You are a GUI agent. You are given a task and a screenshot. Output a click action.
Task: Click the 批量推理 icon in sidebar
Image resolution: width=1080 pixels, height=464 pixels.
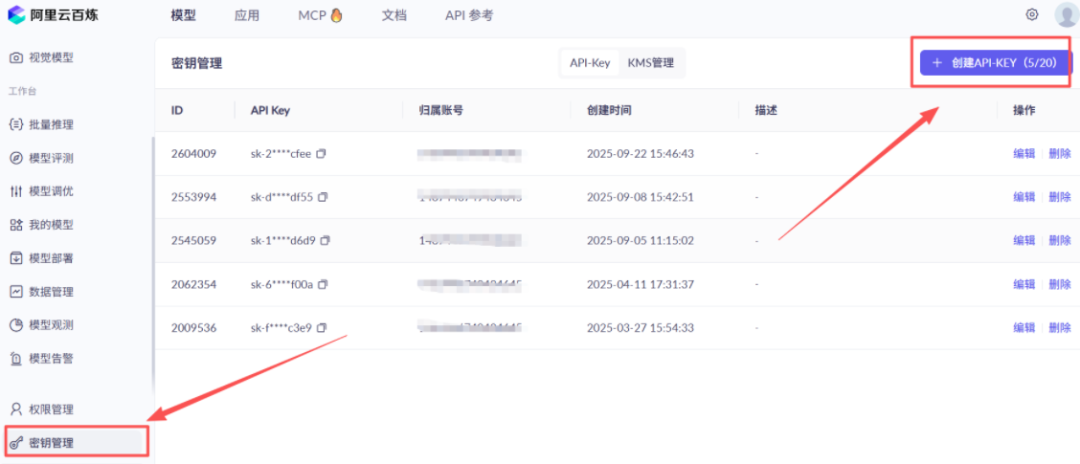pos(16,125)
